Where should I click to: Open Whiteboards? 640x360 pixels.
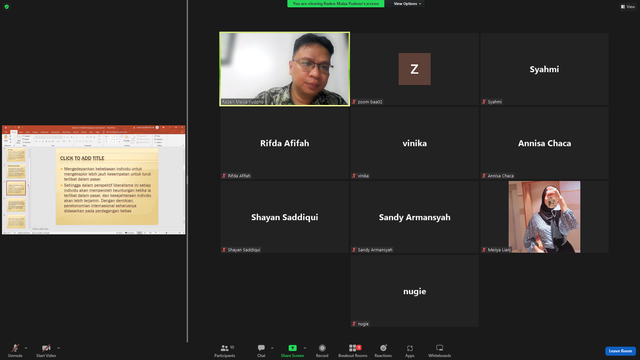(440, 350)
